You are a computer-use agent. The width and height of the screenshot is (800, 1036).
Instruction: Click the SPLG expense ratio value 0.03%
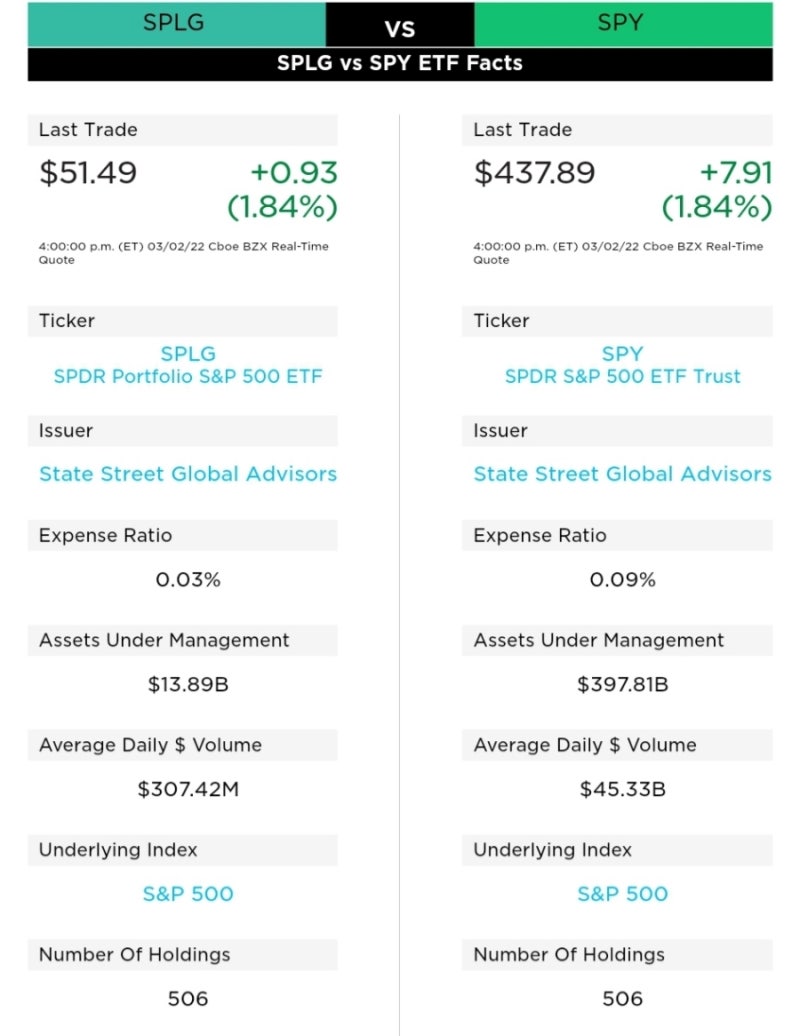click(188, 580)
